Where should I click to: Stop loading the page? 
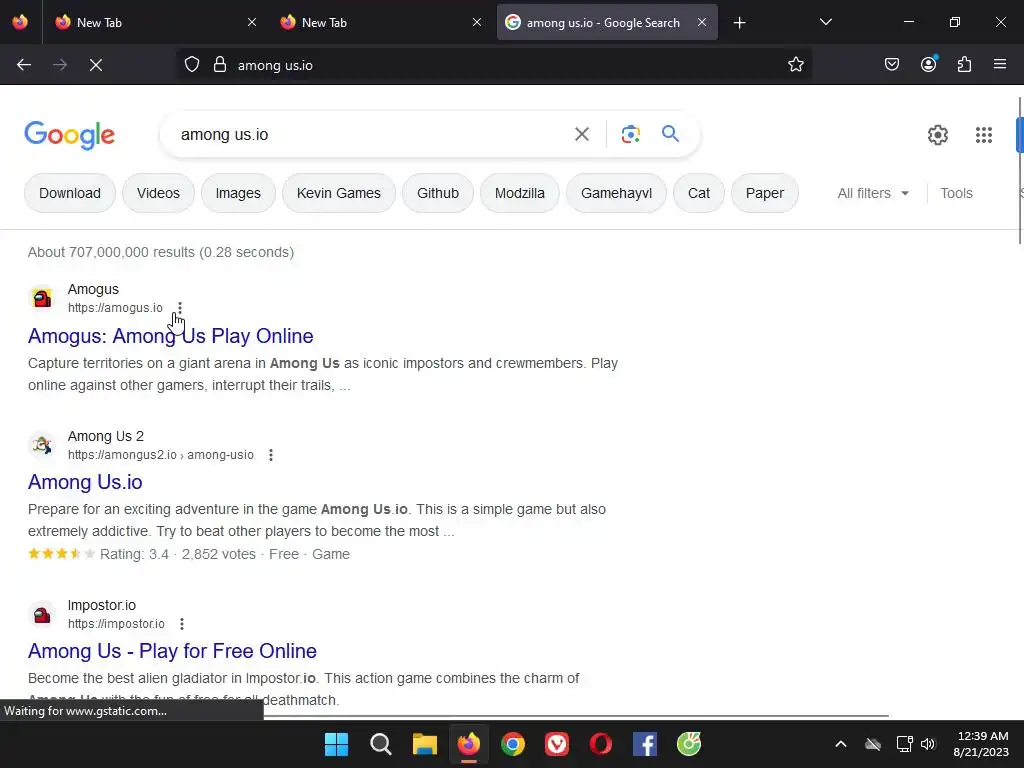[x=95, y=65]
